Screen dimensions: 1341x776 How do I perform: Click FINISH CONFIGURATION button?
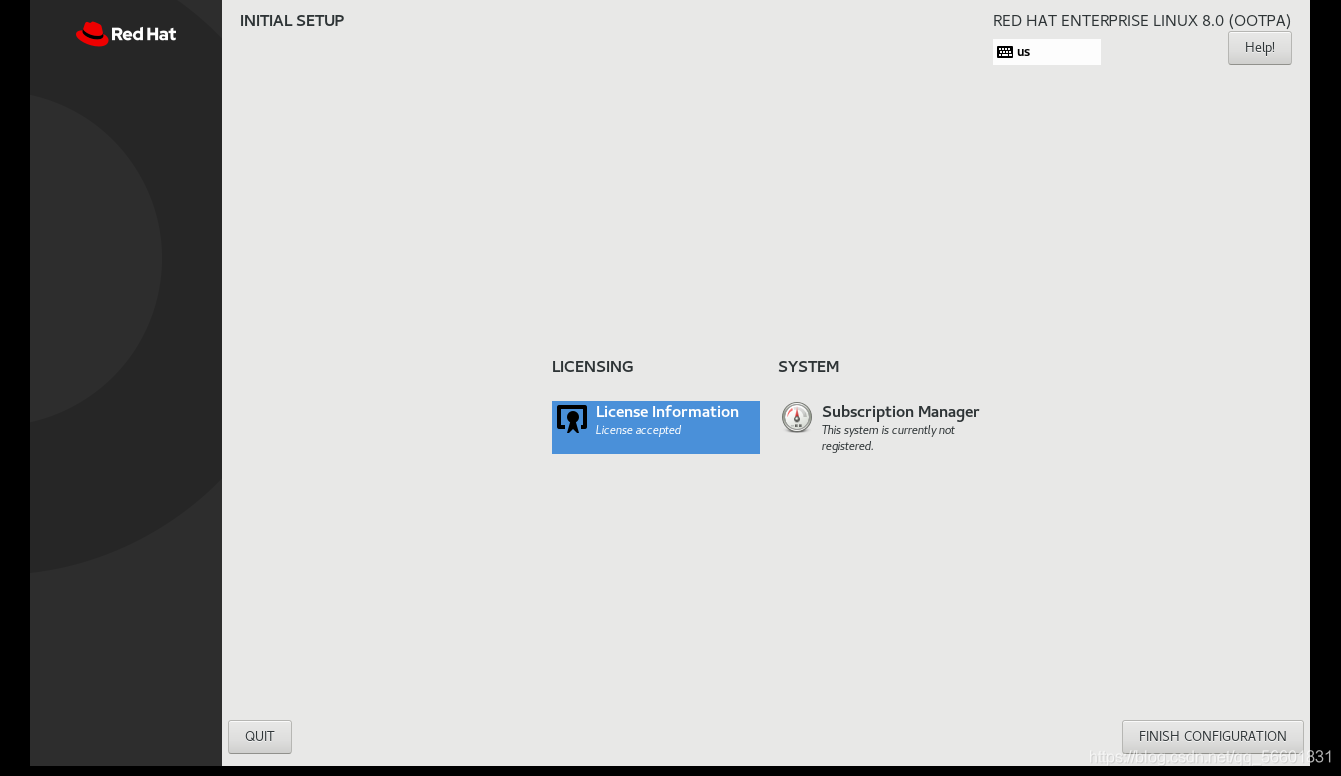tap(1213, 737)
